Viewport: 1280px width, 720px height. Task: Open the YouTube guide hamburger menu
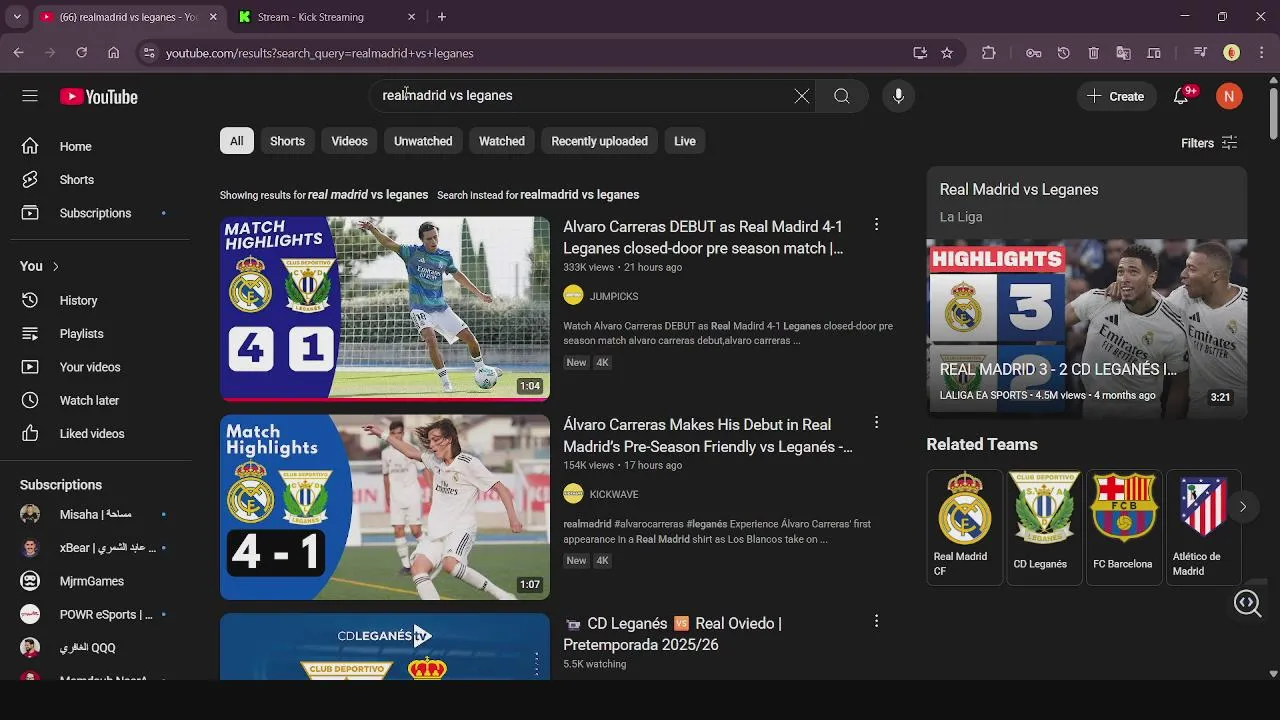click(x=30, y=96)
